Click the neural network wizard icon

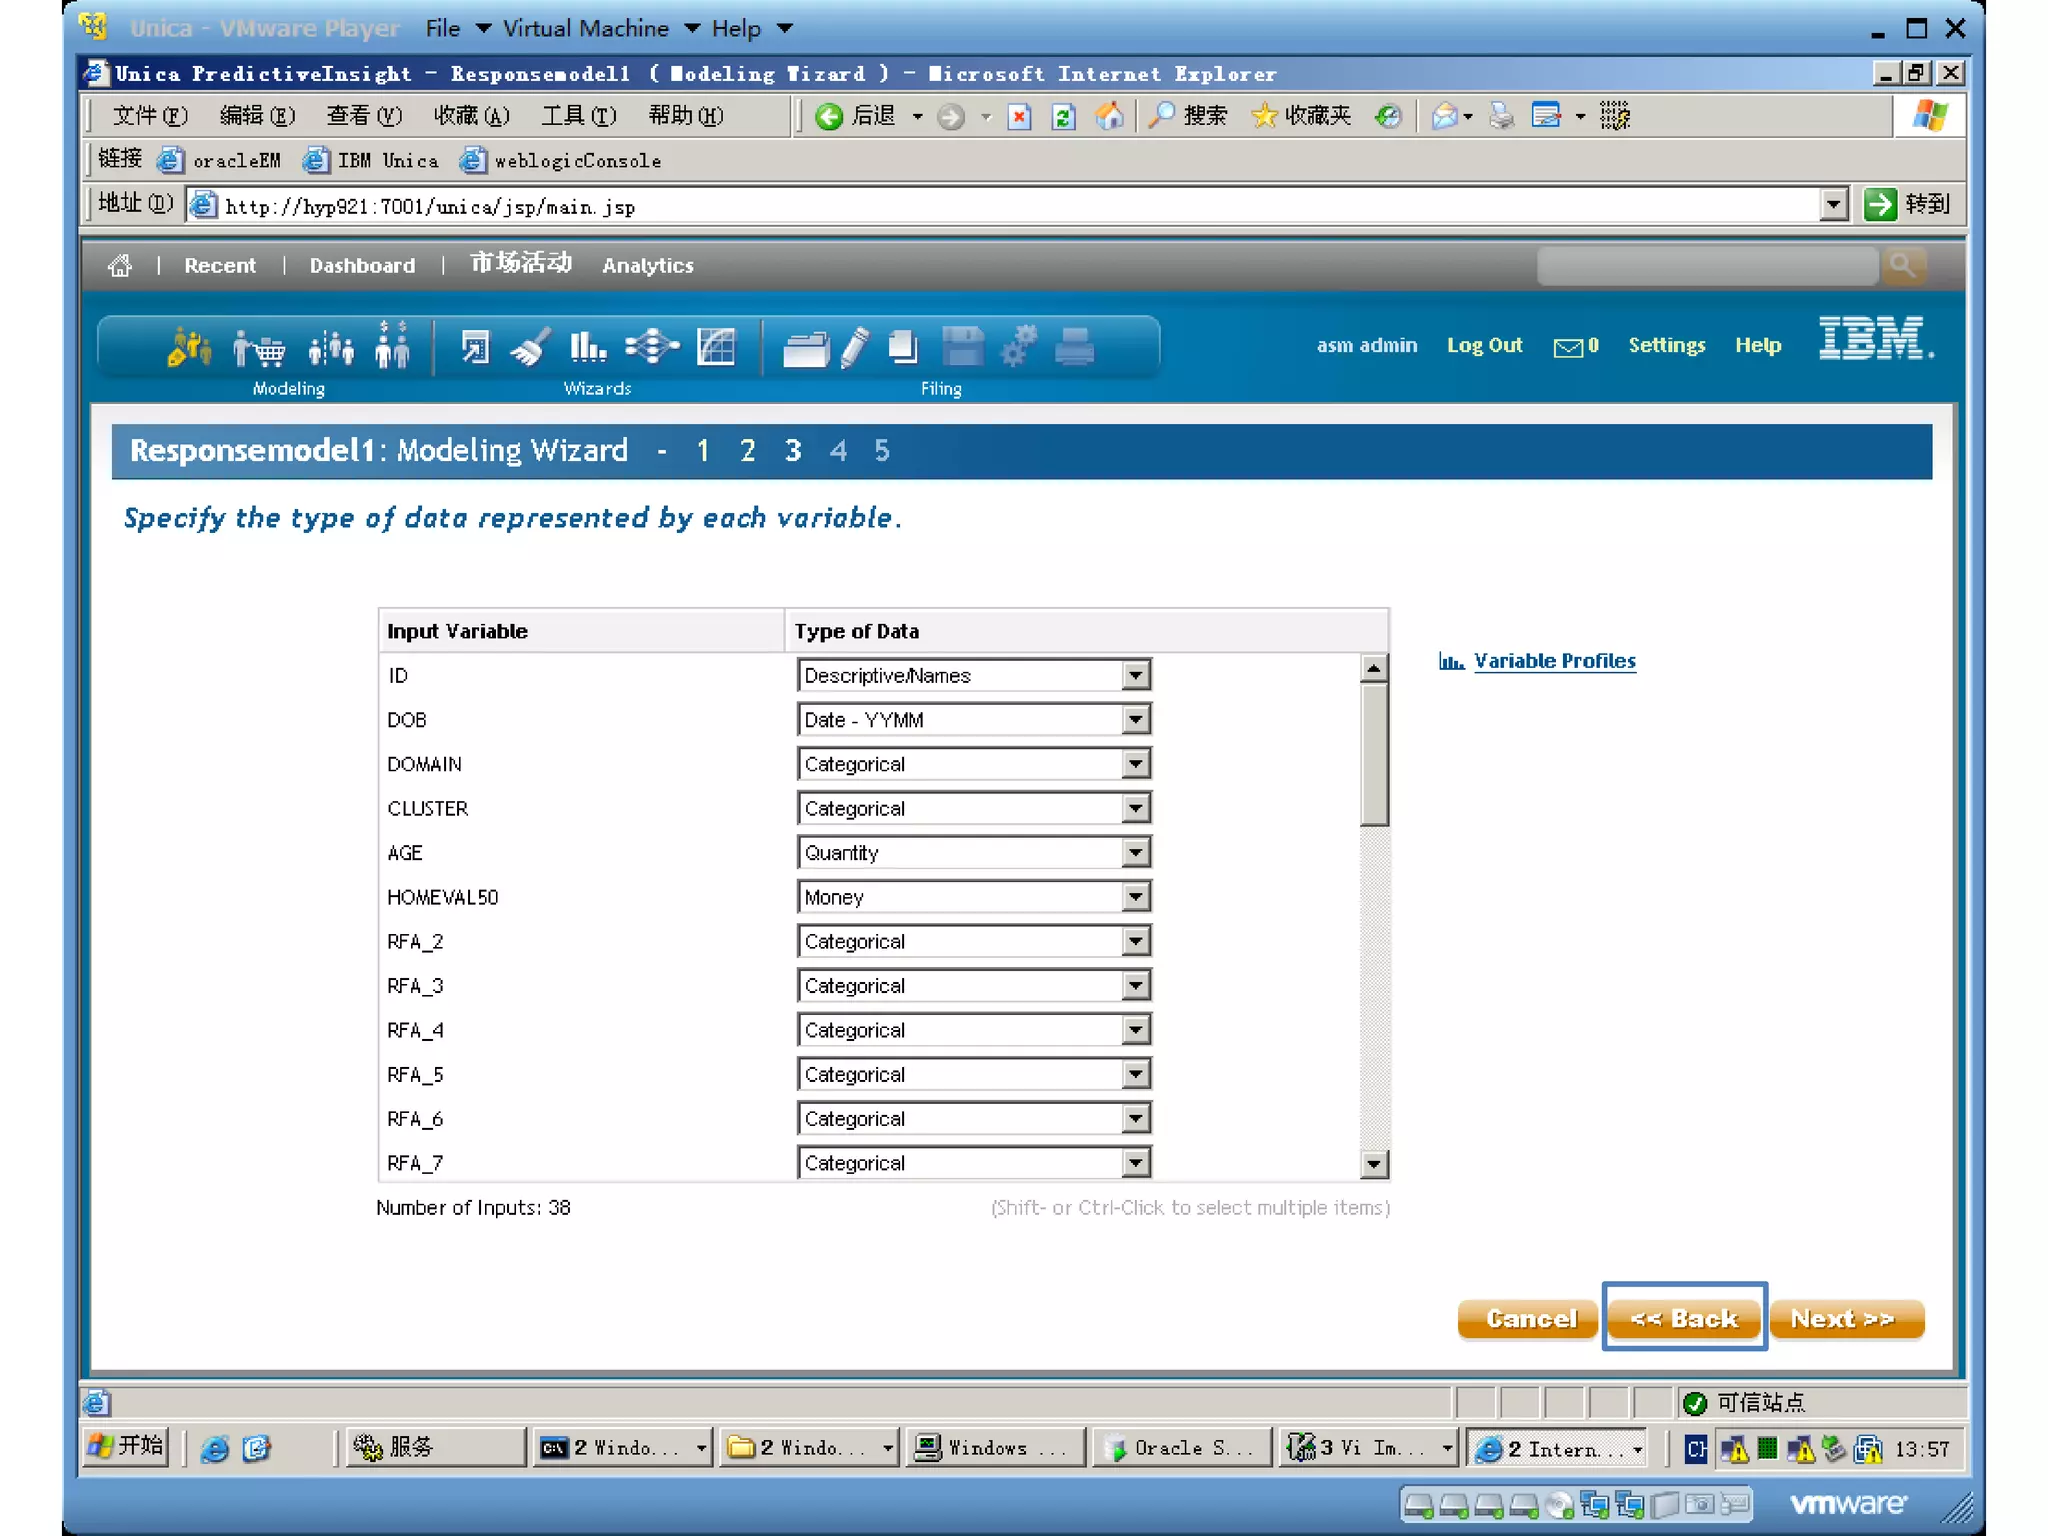pyautogui.click(x=651, y=347)
